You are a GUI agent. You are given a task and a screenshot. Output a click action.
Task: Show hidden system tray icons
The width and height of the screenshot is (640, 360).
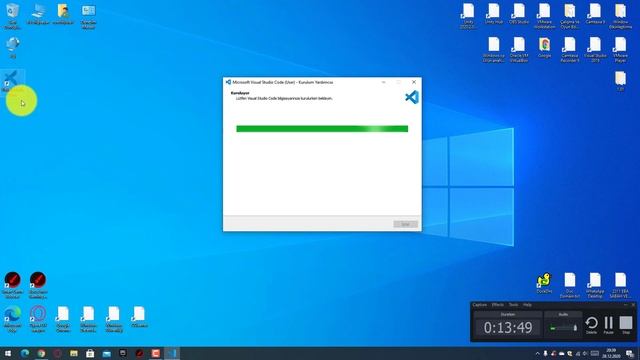[537, 353]
